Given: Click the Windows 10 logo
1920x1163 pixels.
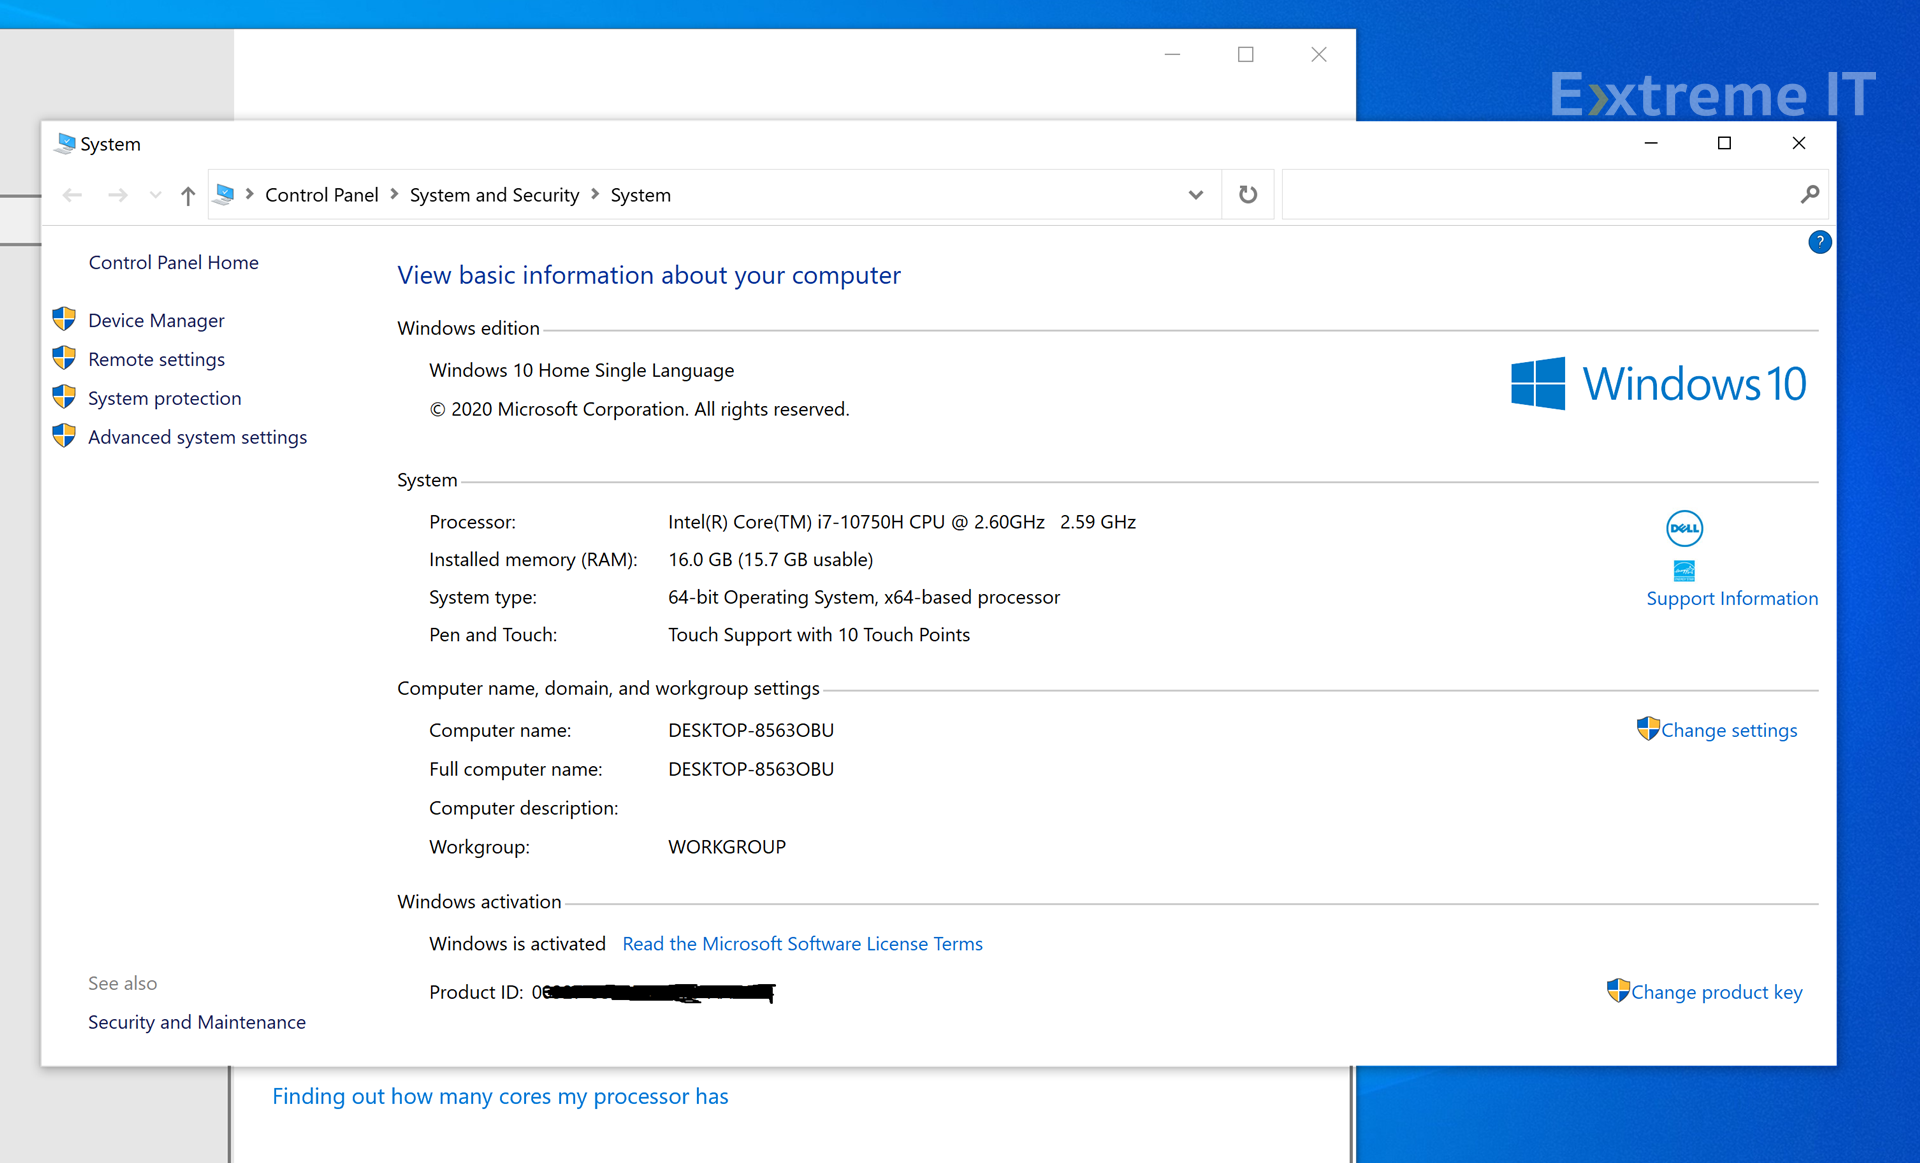Looking at the screenshot, I should [1658, 384].
